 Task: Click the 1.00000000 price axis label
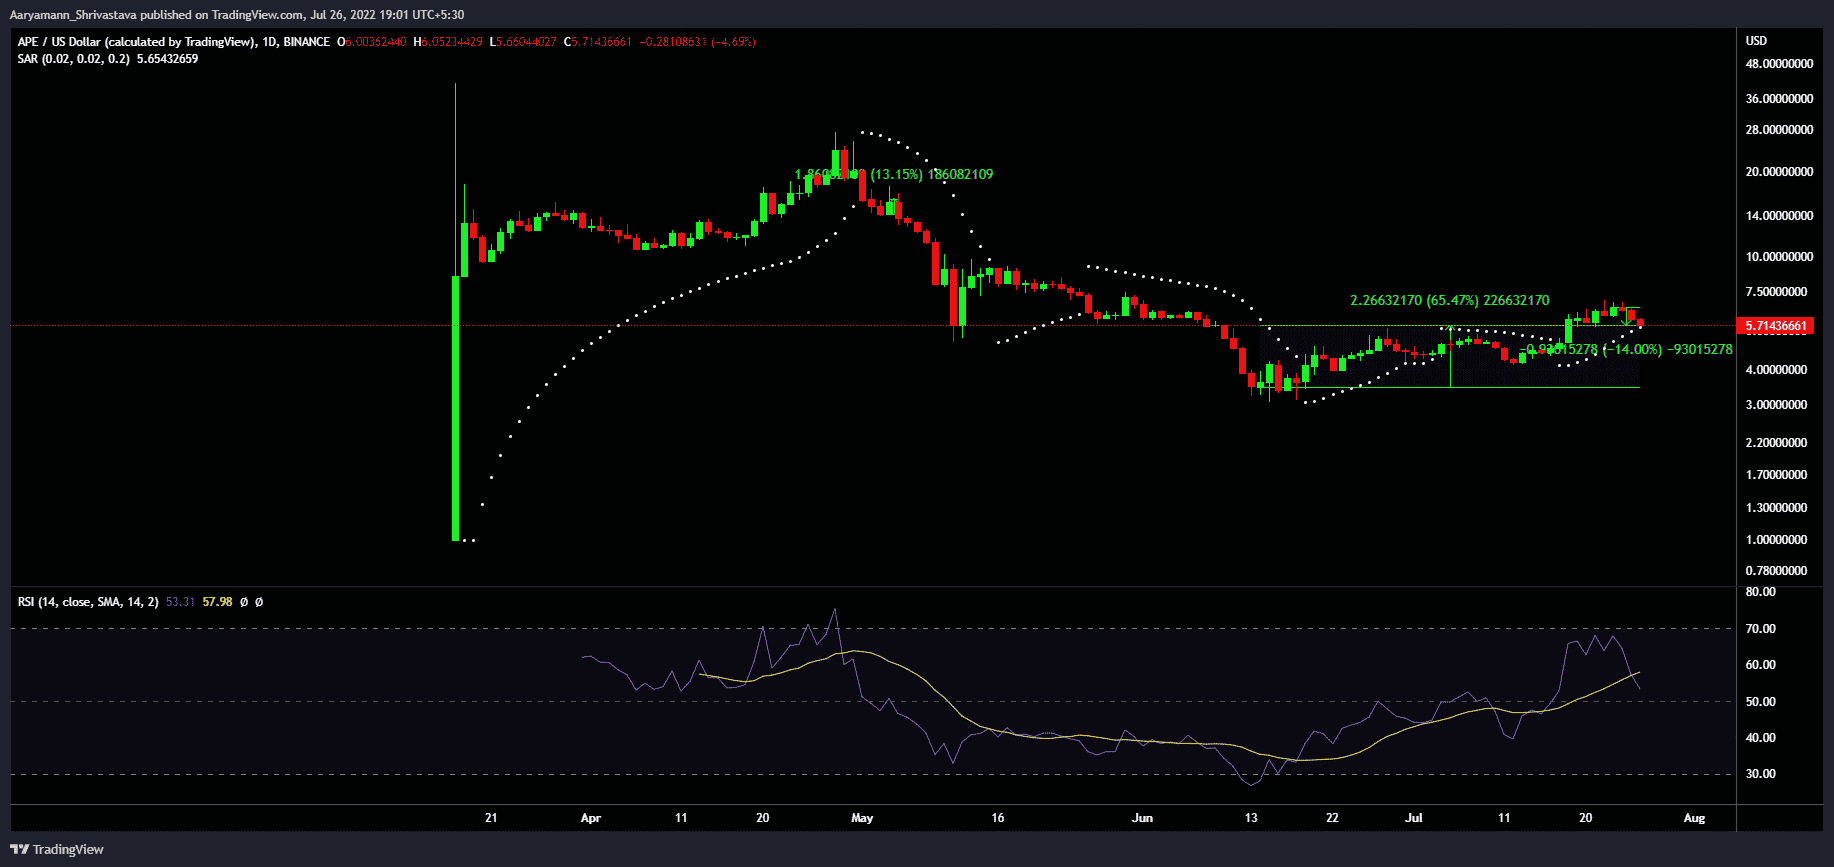(x=1776, y=540)
